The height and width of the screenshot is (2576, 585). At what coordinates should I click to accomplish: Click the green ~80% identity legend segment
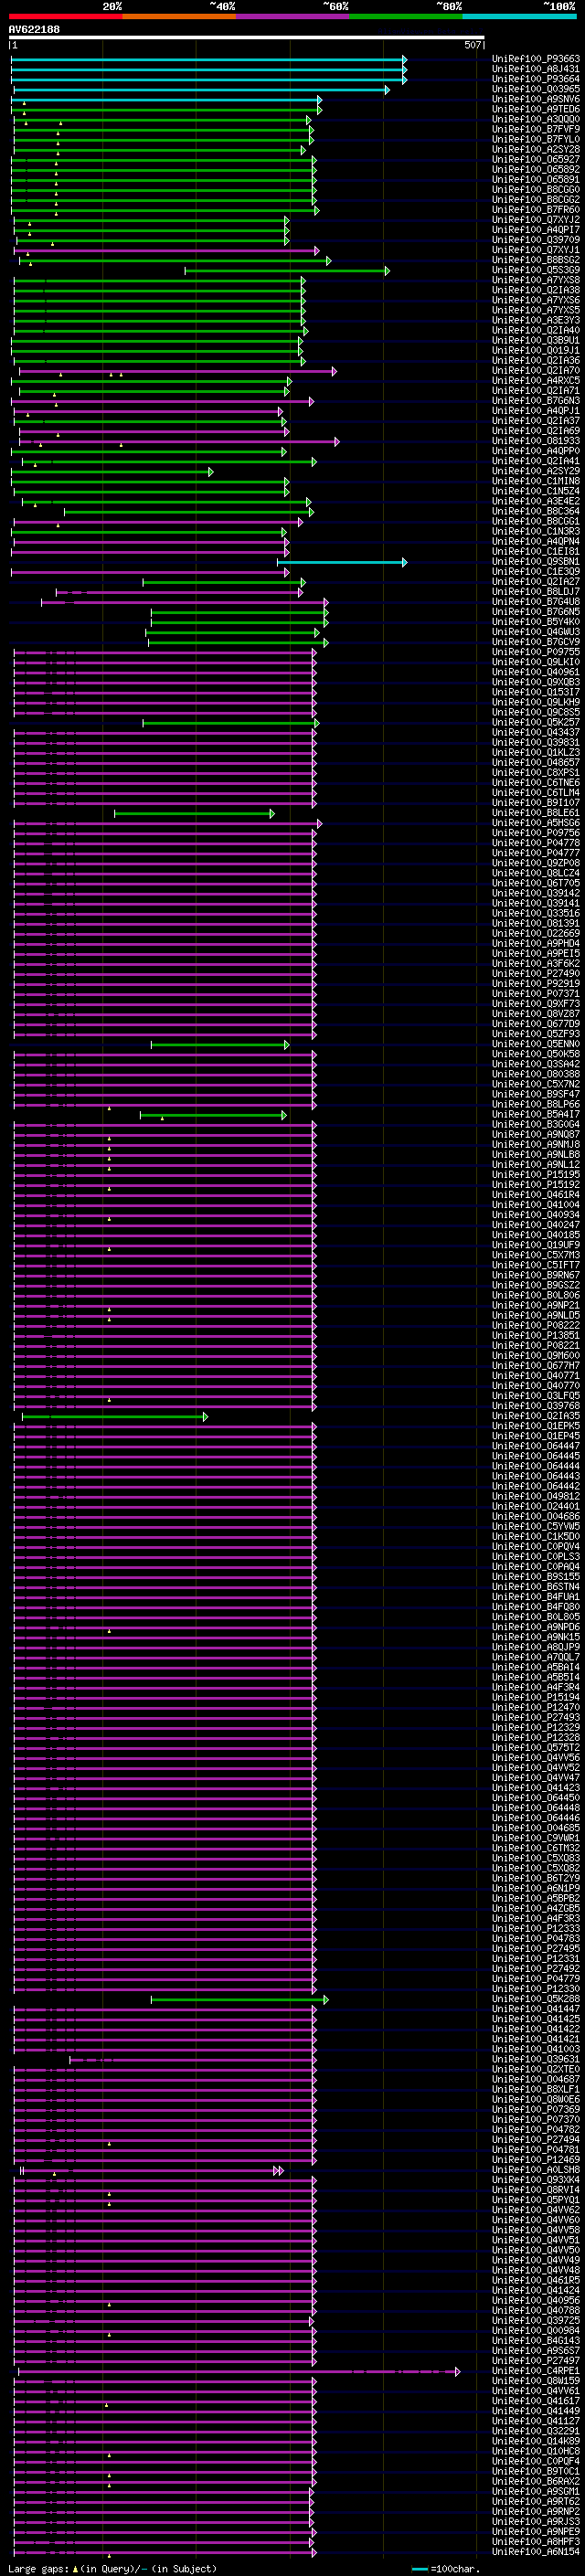(406, 16)
